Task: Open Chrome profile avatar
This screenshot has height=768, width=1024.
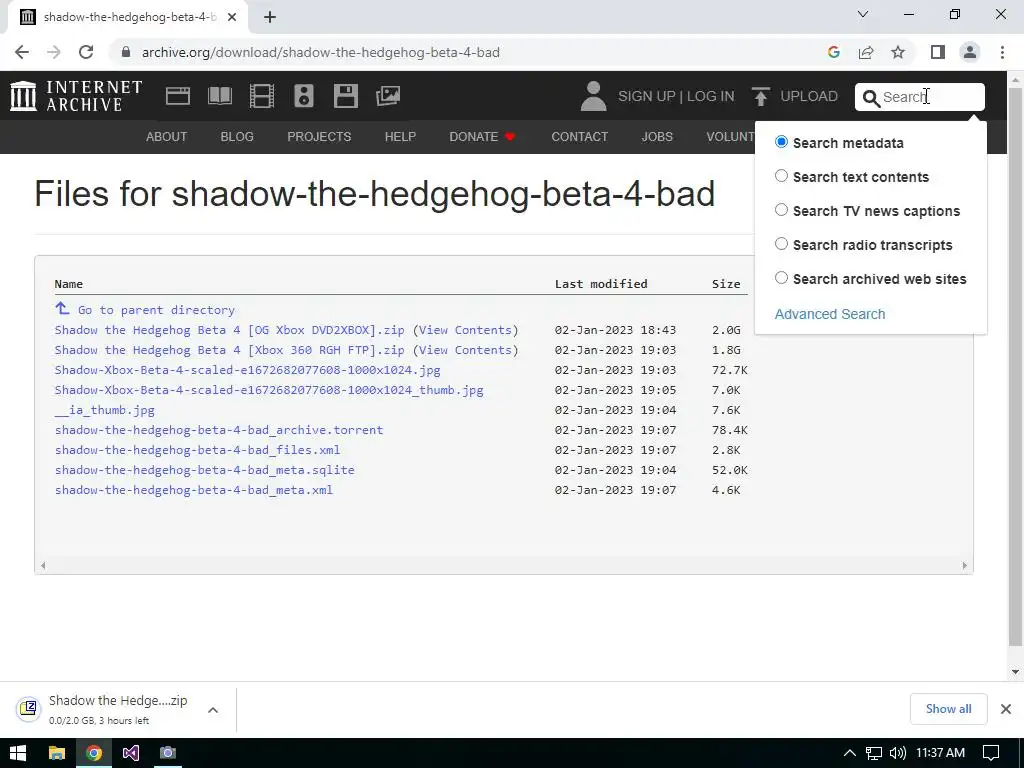Action: pos(970,52)
